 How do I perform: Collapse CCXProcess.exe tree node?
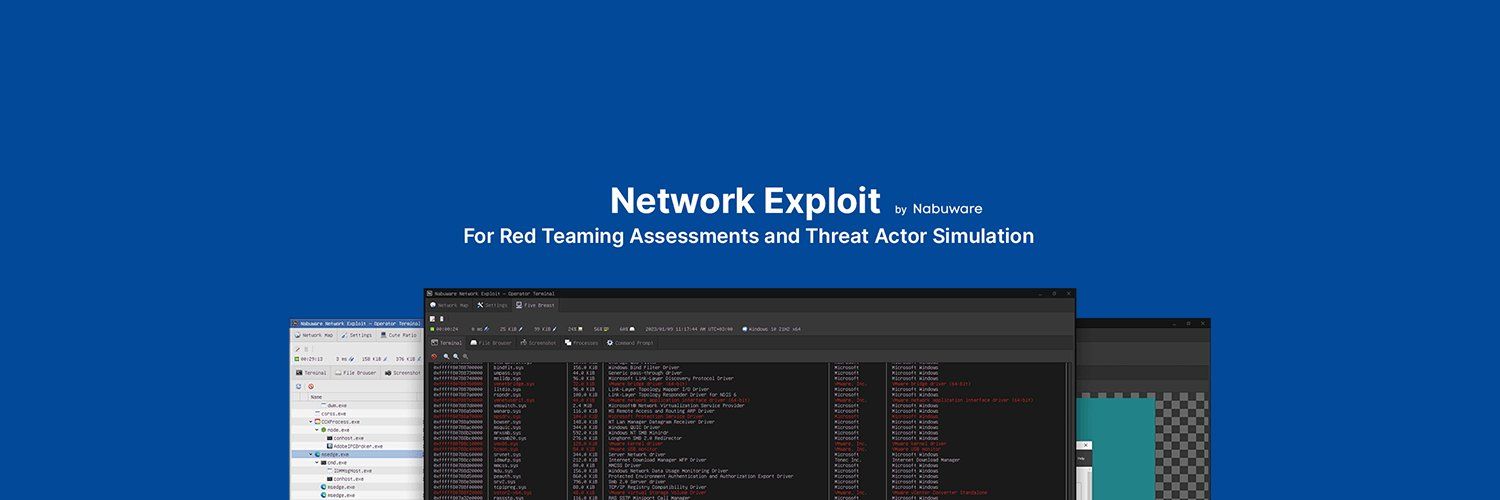pos(311,422)
